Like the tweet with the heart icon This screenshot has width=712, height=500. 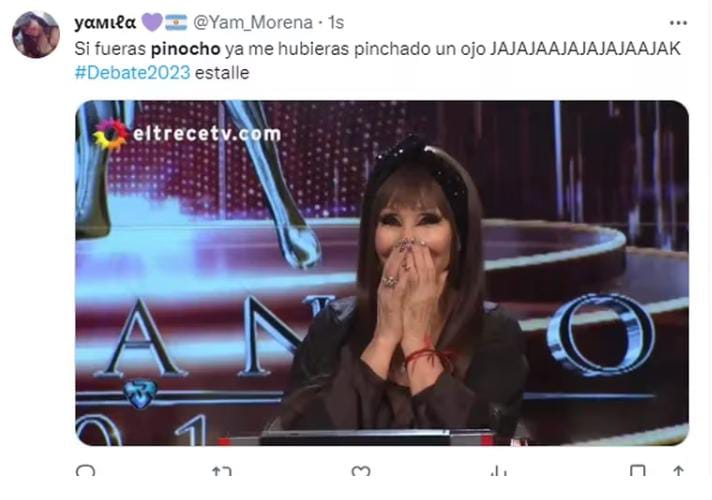(x=361, y=471)
